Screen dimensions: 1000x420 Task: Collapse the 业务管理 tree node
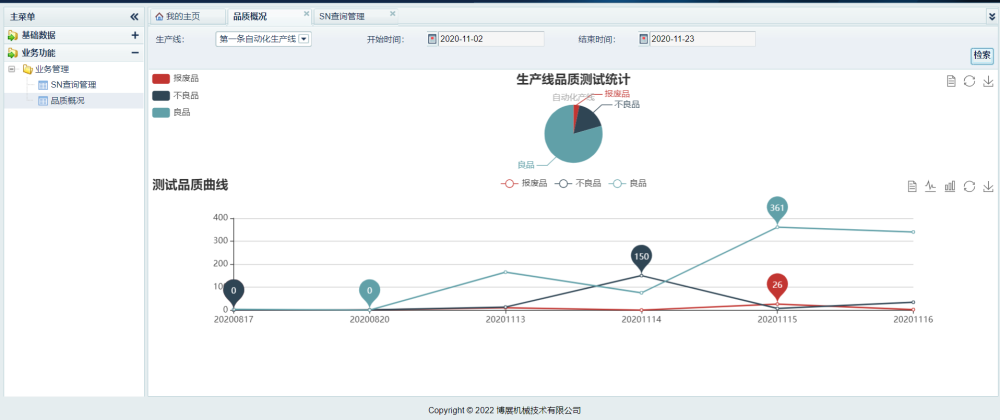(x=12, y=69)
